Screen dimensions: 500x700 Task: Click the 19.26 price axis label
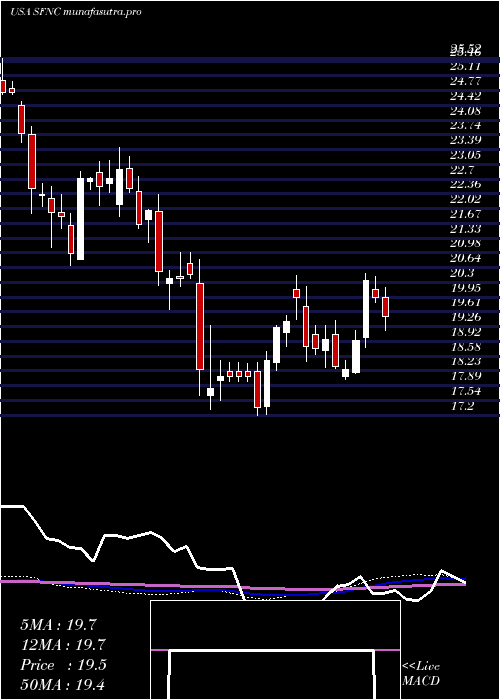point(466,317)
